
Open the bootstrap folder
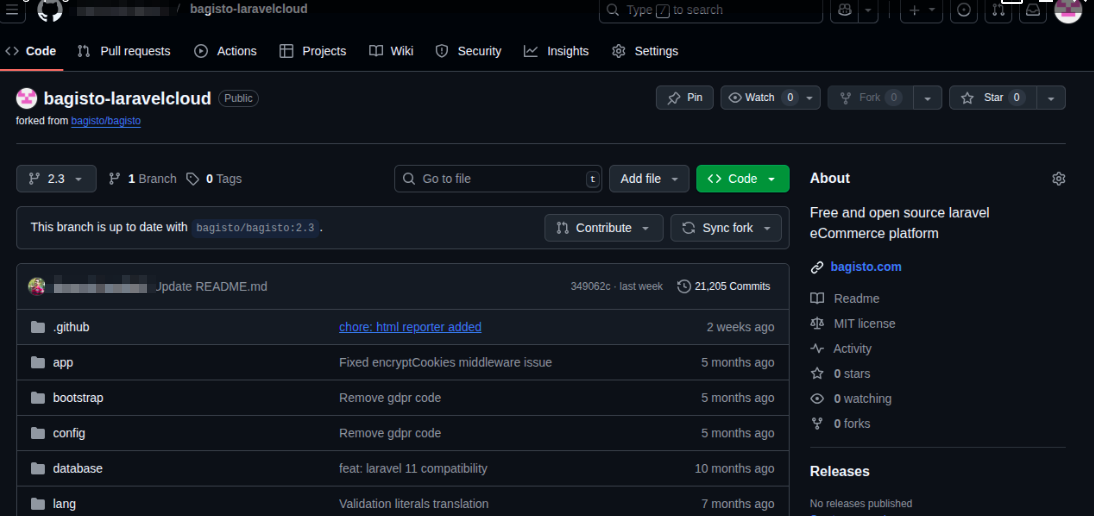click(78, 397)
